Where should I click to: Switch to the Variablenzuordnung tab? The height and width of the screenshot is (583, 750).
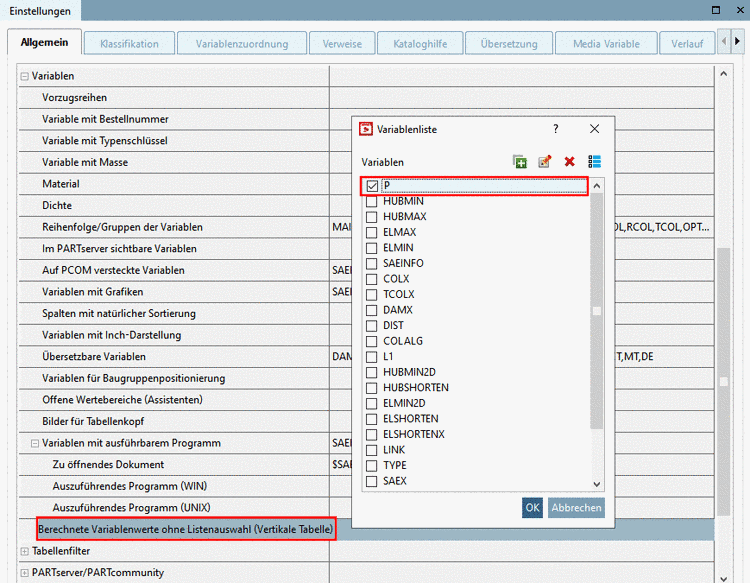(x=242, y=44)
